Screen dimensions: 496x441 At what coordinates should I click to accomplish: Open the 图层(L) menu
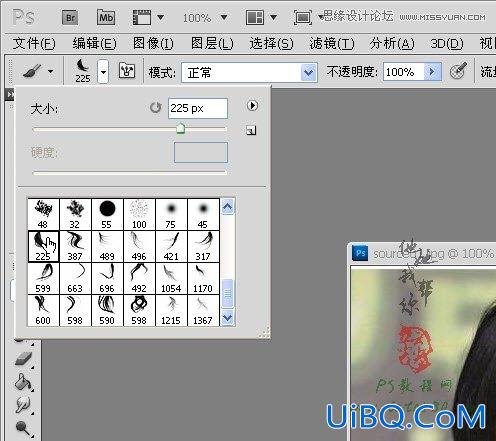tap(212, 44)
